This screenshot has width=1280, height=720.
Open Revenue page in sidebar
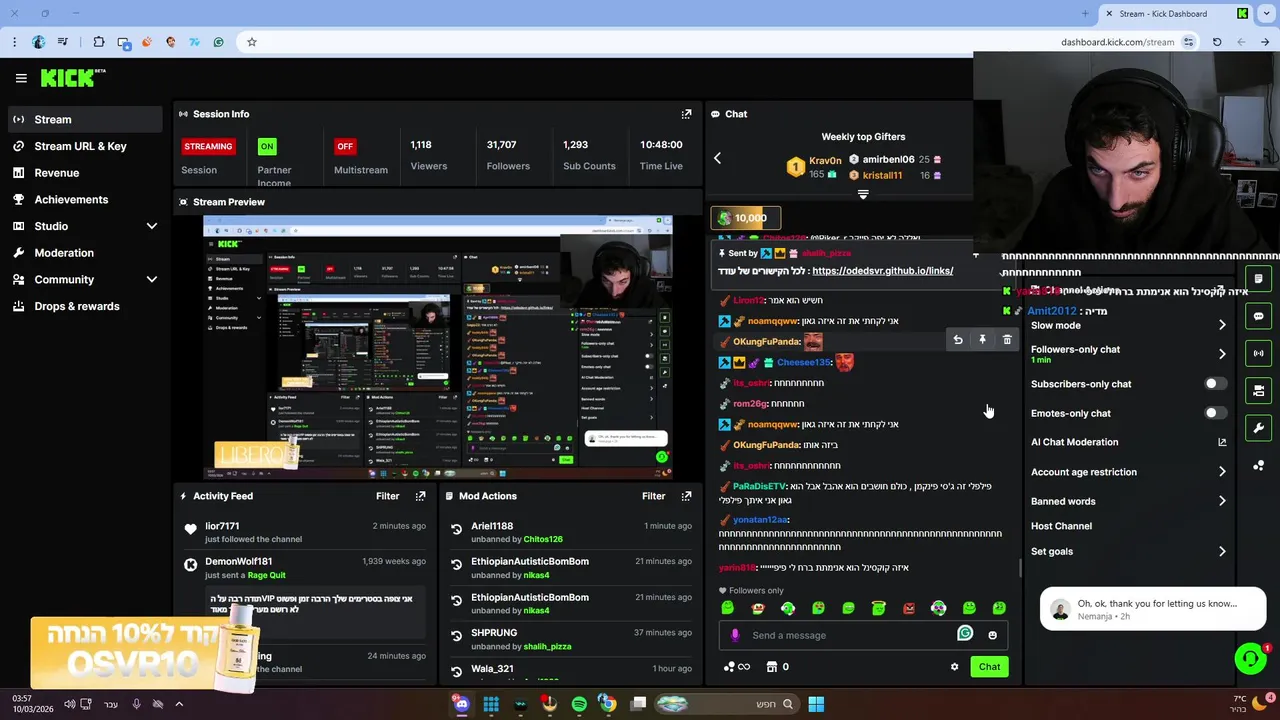pyautogui.click(x=84, y=173)
